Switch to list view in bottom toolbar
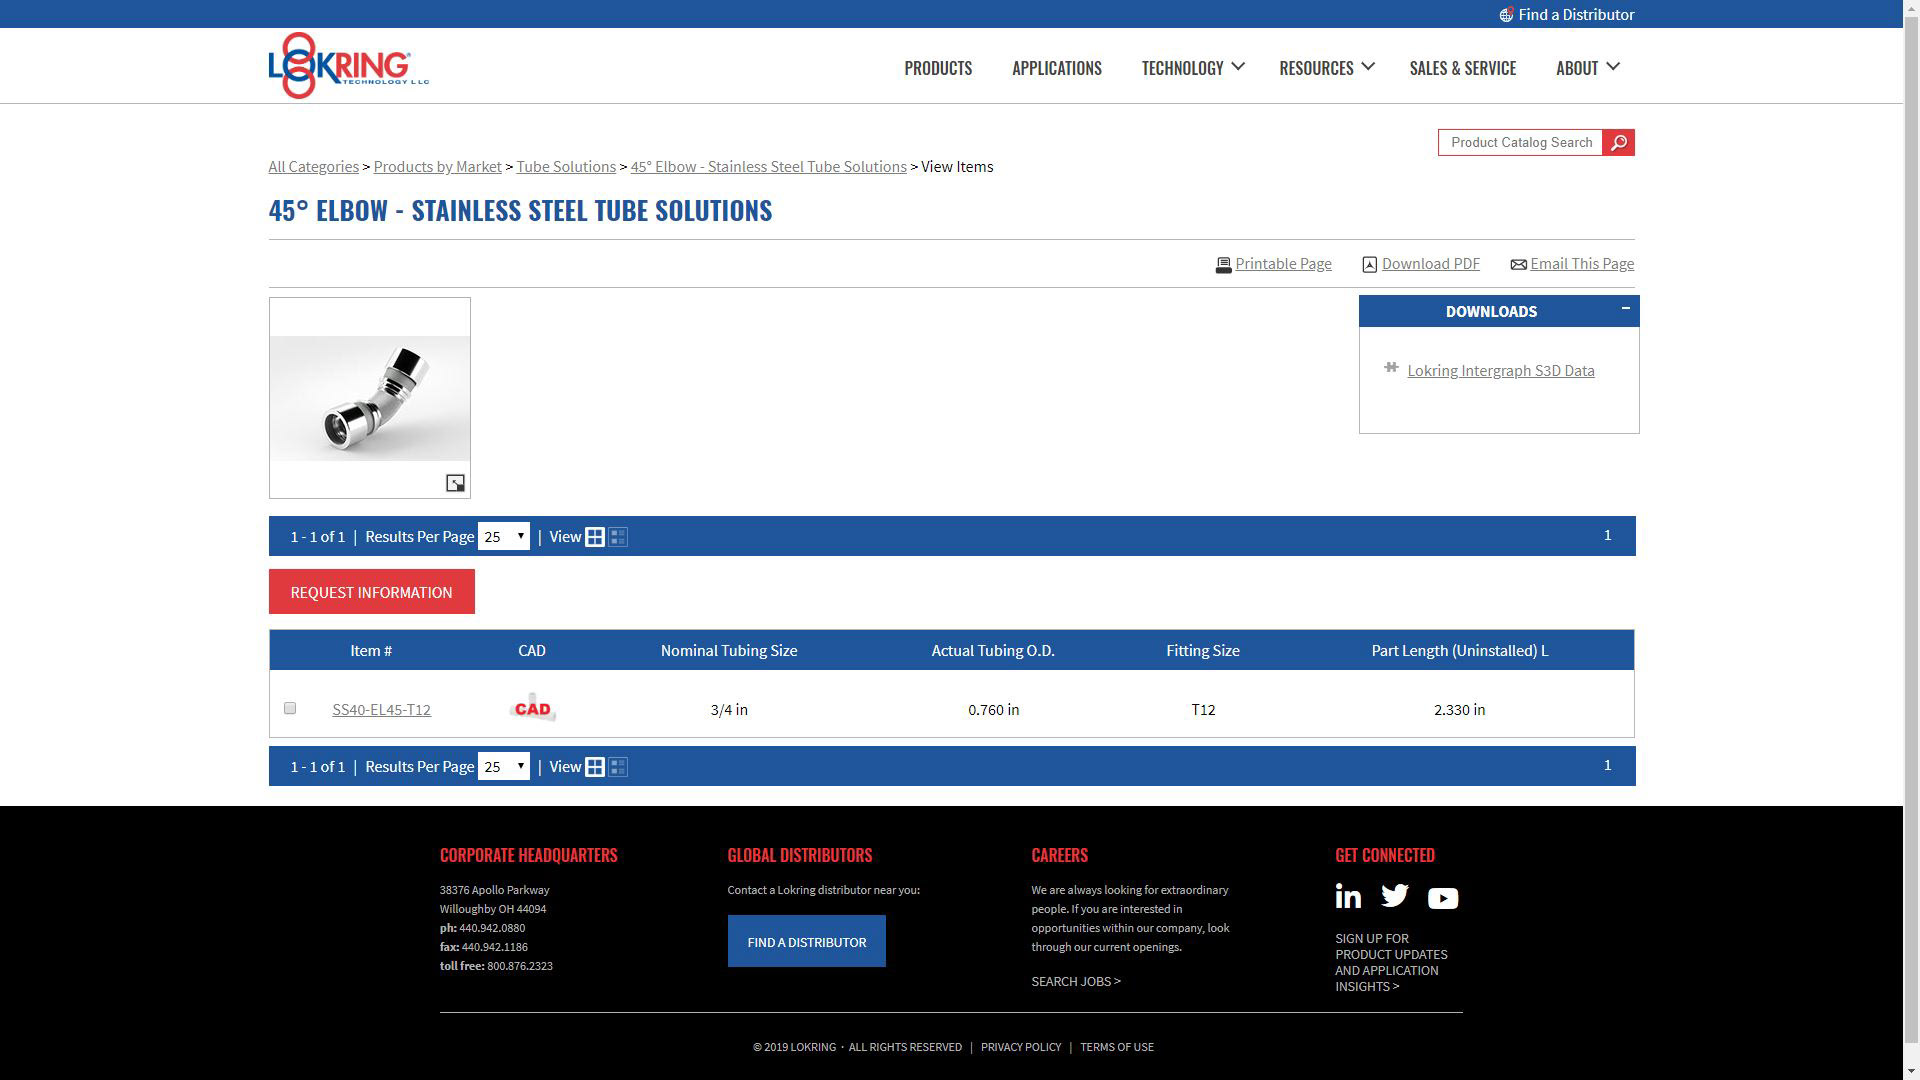This screenshot has width=1920, height=1080. pyautogui.click(x=618, y=767)
